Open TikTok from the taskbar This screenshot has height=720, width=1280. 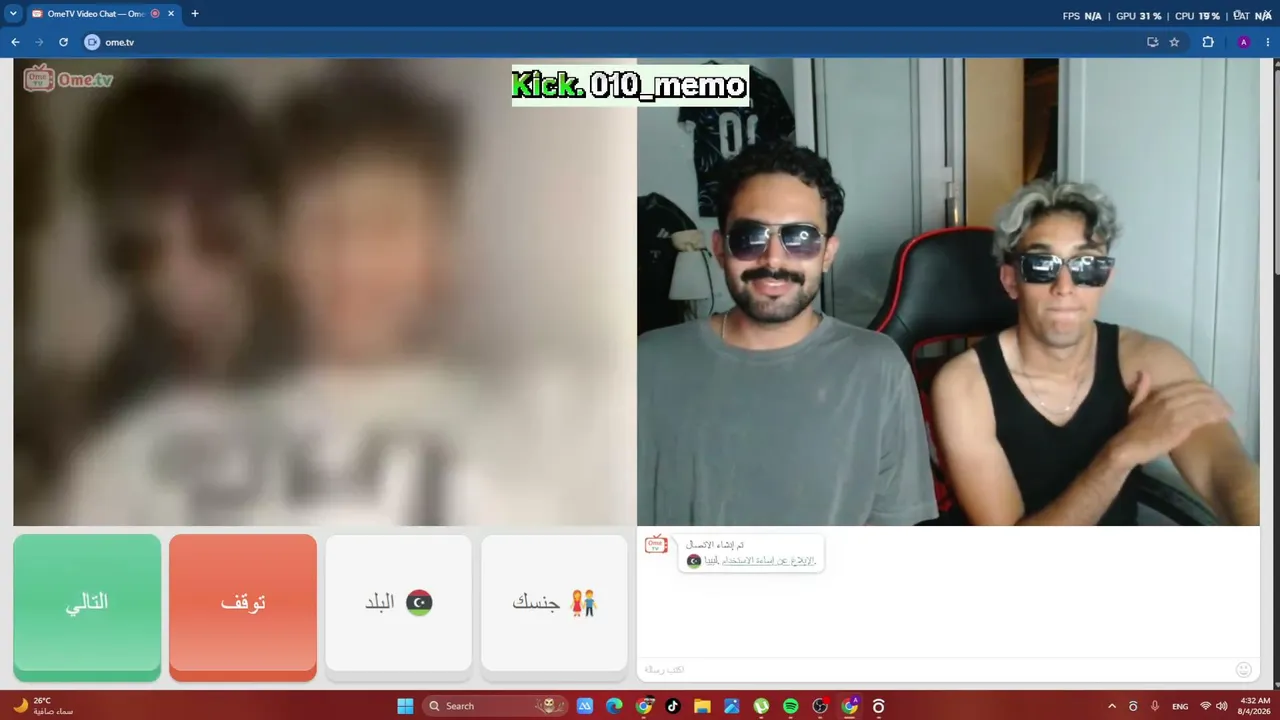pos(673,706)
